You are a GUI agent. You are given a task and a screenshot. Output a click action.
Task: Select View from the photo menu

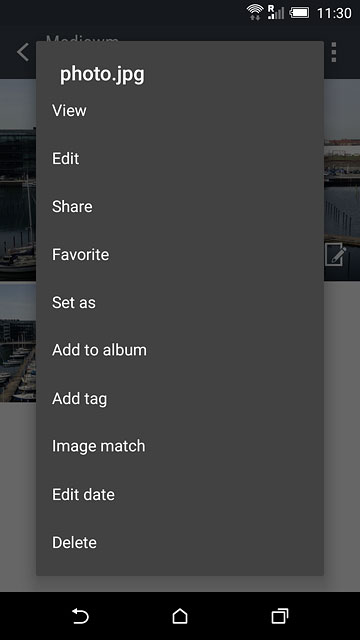tap(180, 111)
